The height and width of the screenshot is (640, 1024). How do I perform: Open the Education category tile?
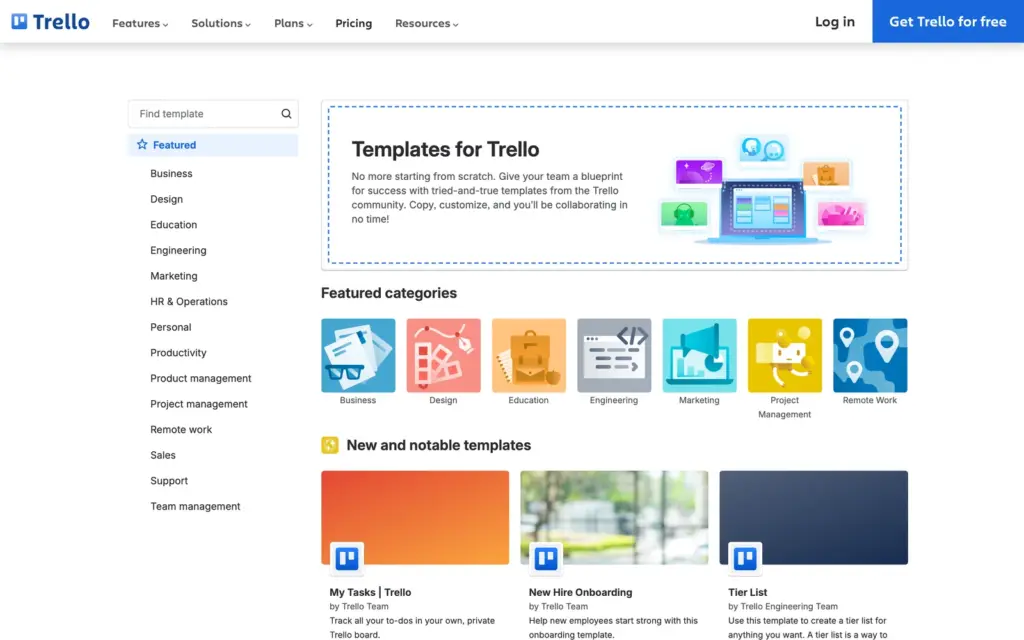click(529, 355)
